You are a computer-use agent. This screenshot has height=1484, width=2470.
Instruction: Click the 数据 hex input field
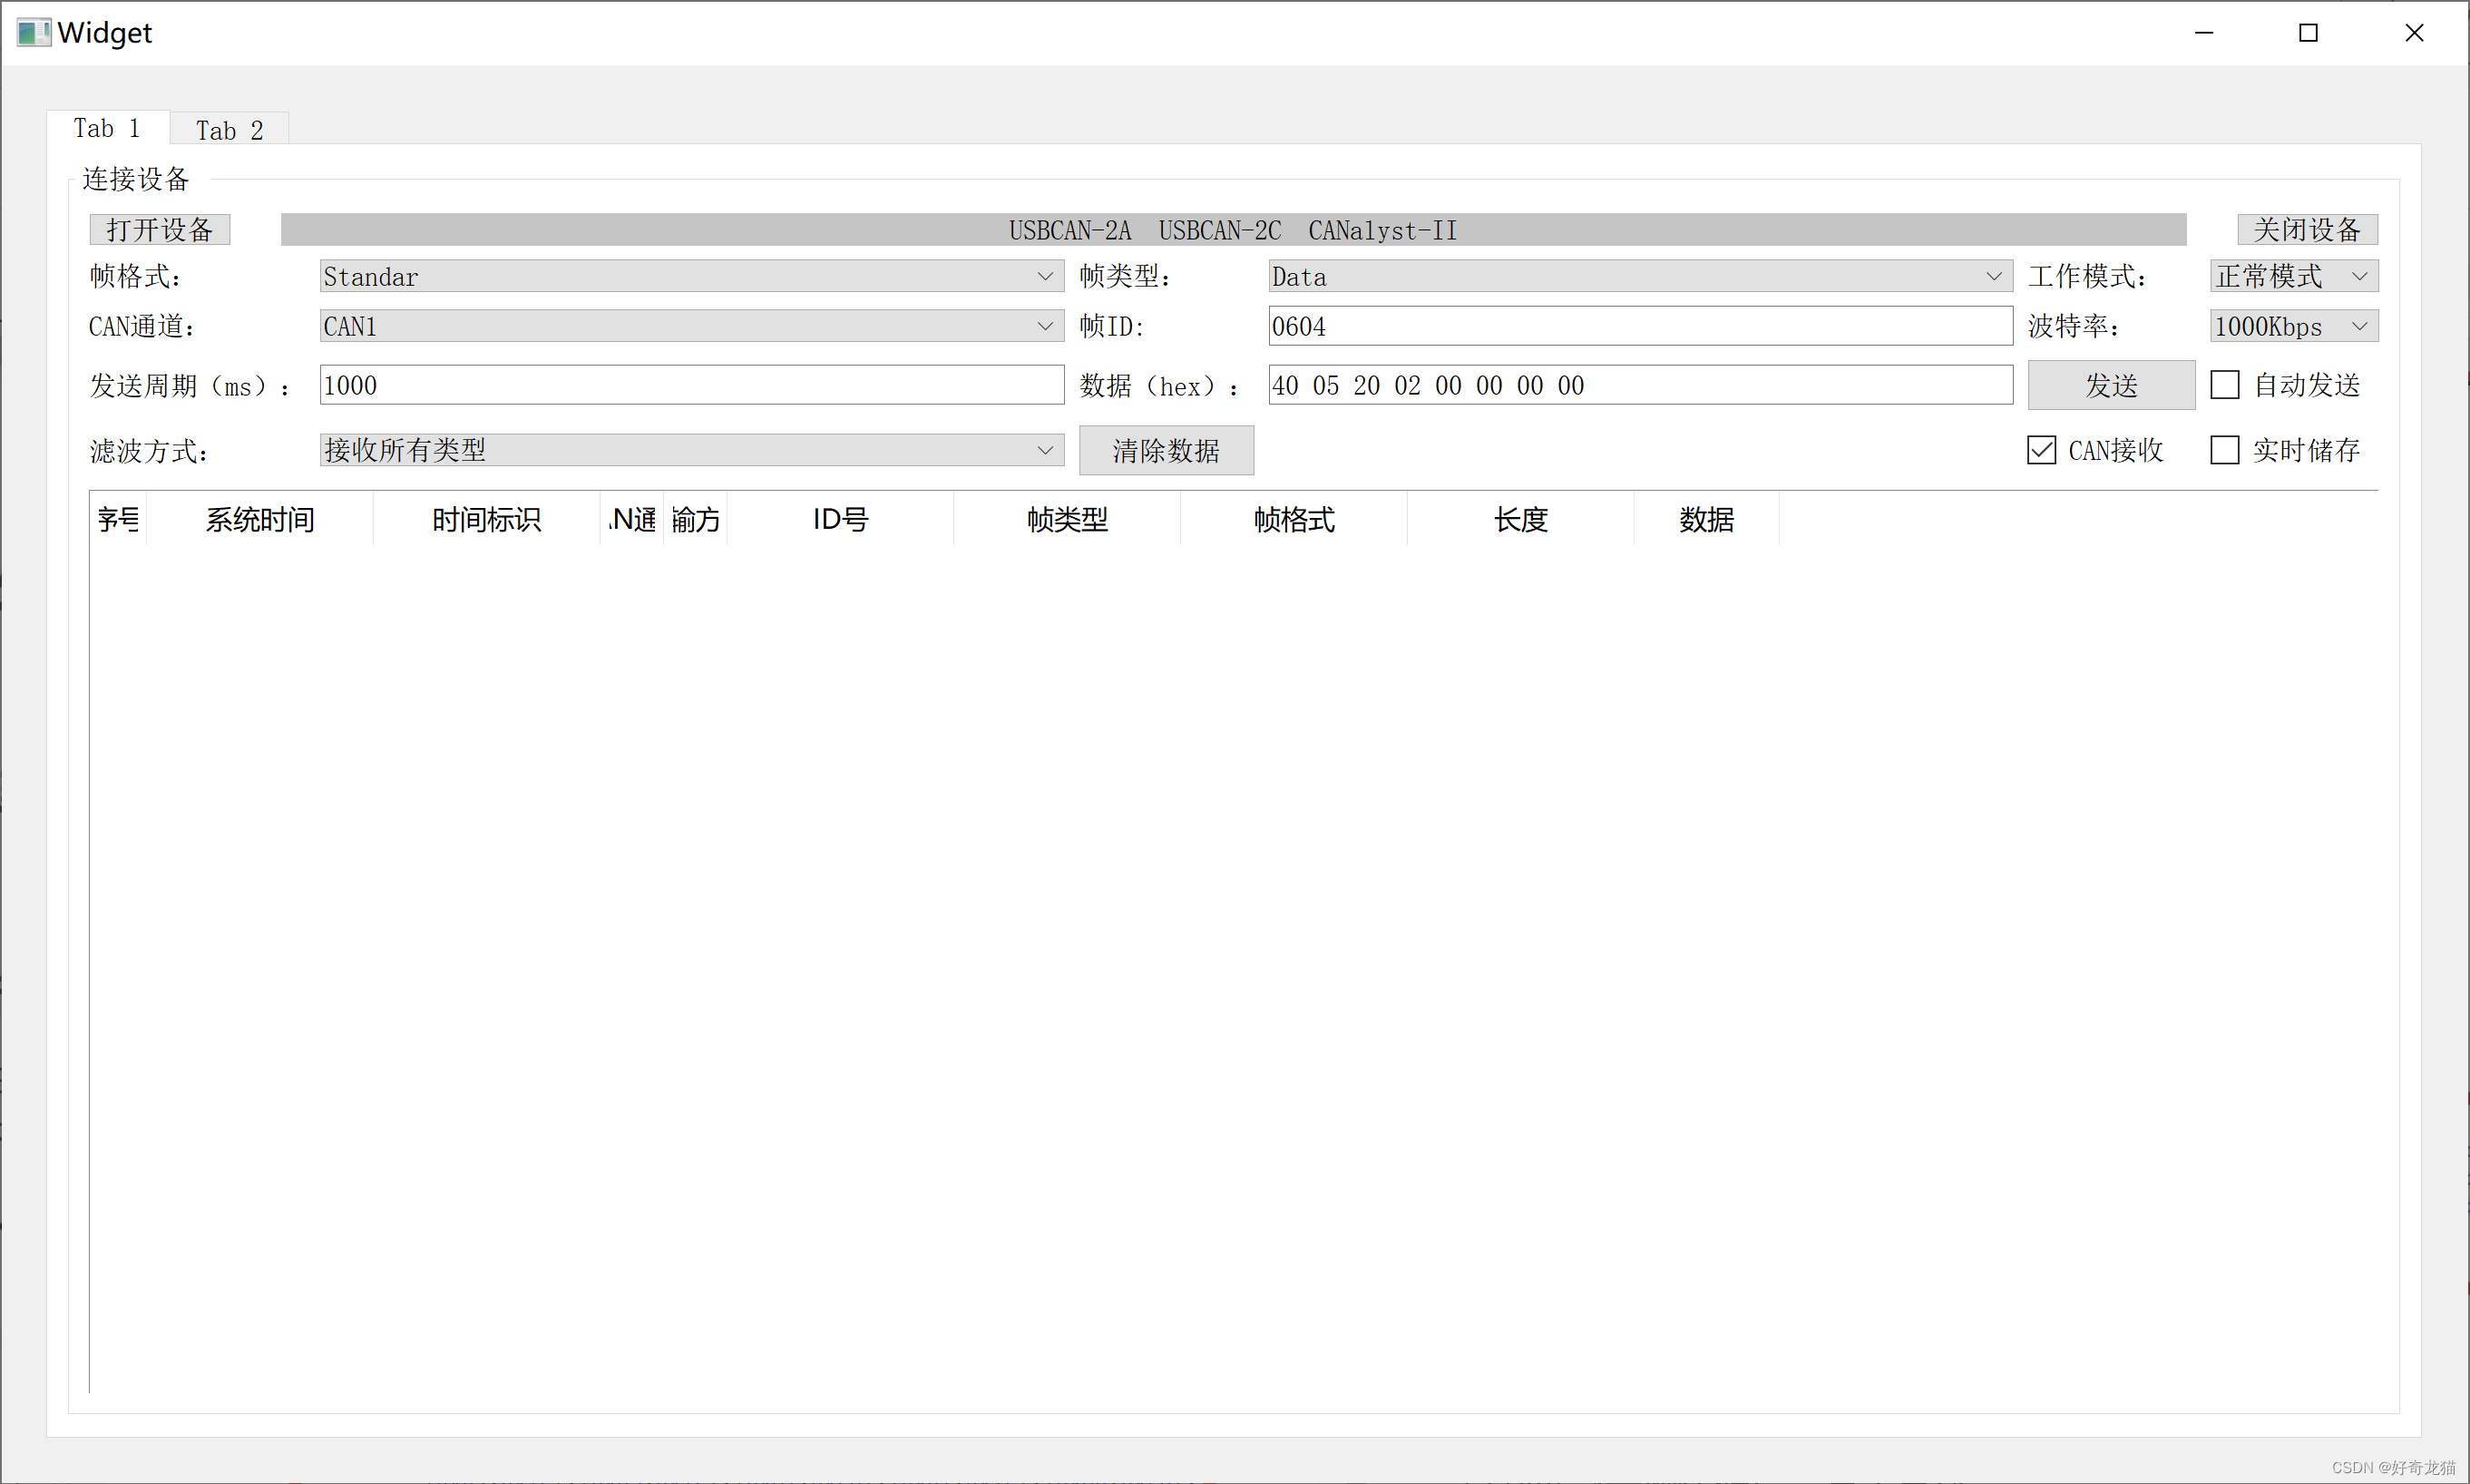coord(1639,385)
